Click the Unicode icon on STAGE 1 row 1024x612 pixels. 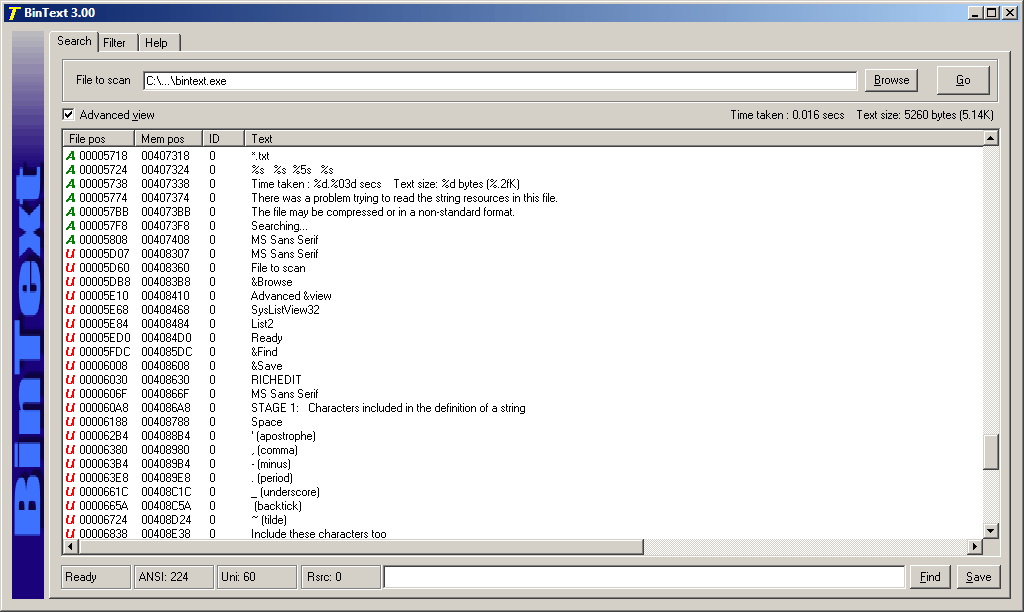pos(71,408)
